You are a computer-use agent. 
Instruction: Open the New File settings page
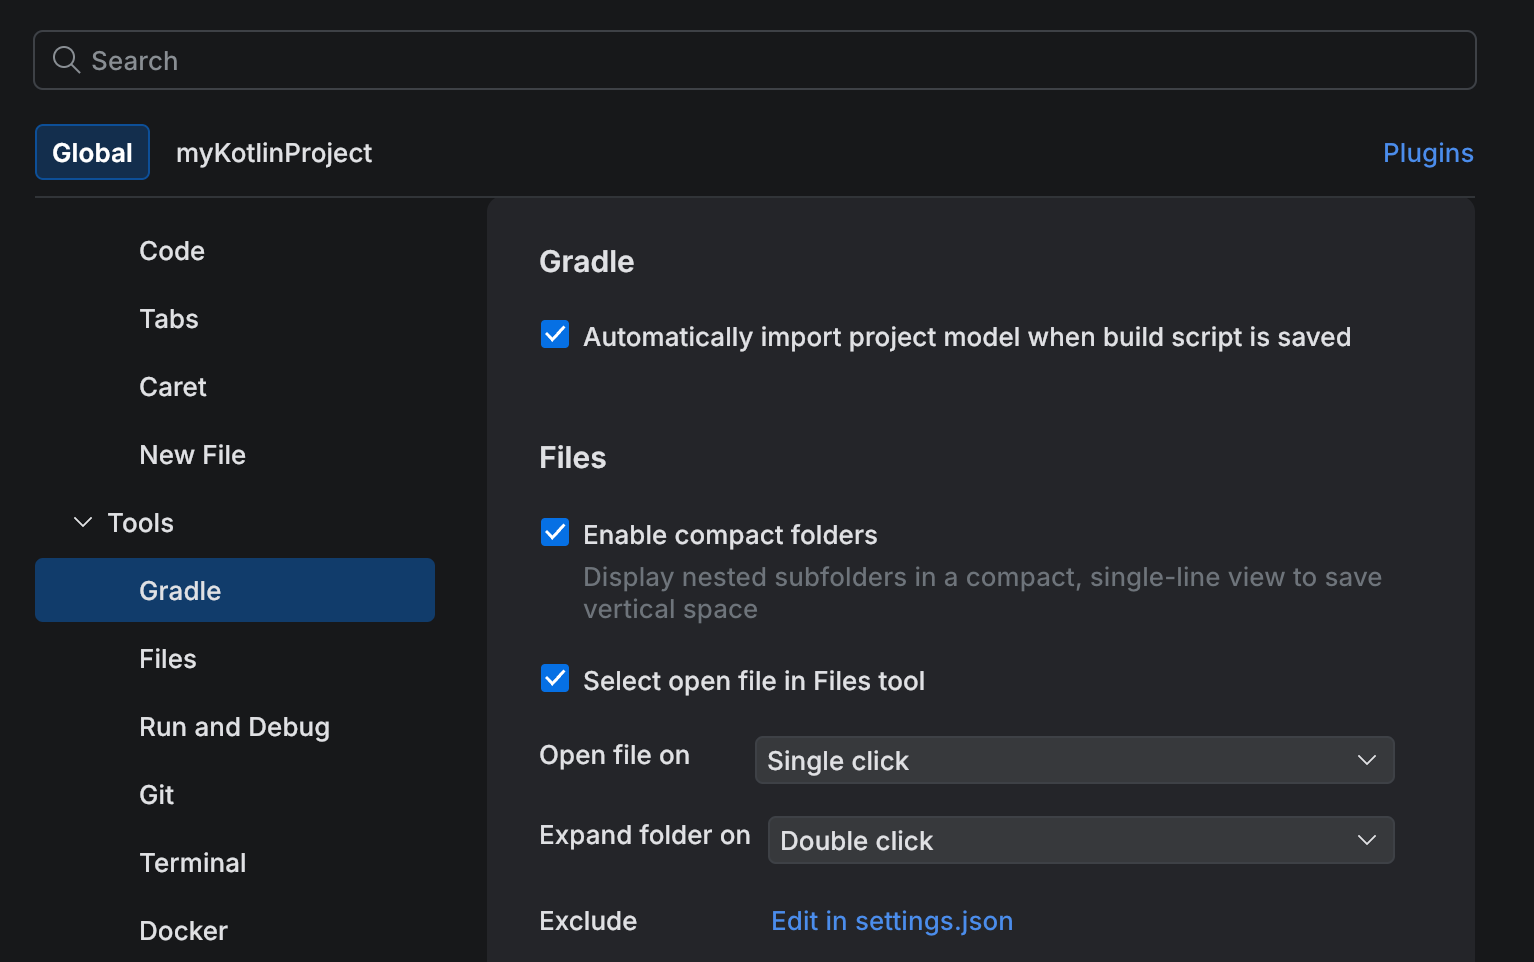tap(192, 454)
